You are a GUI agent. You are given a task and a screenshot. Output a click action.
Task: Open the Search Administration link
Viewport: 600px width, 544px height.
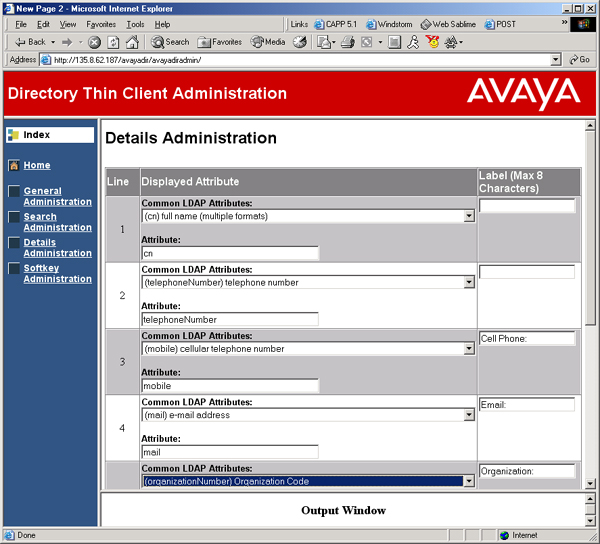coord(57,222)
